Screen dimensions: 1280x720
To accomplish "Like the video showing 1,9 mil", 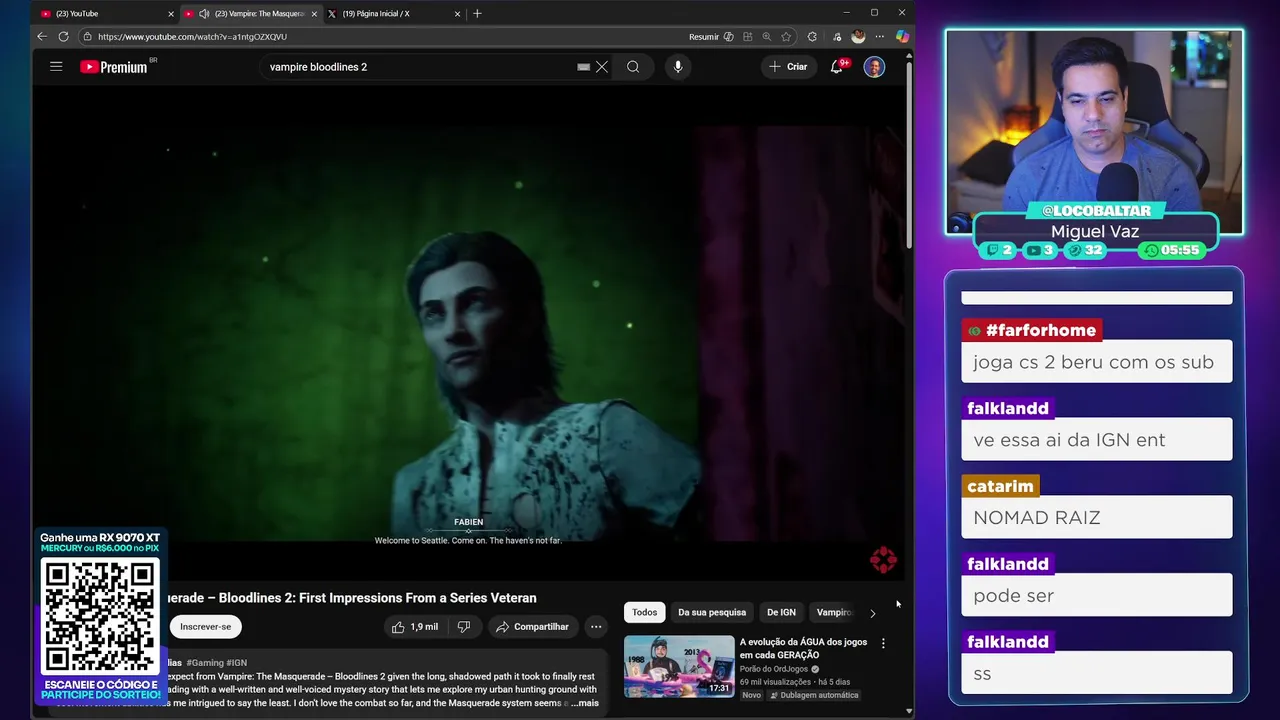I will [415, 627].
